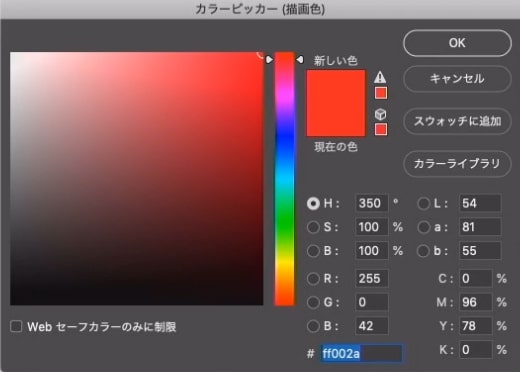Select the S saturation radio button
The height and width of the screenshot is (372, 520).
313,227
